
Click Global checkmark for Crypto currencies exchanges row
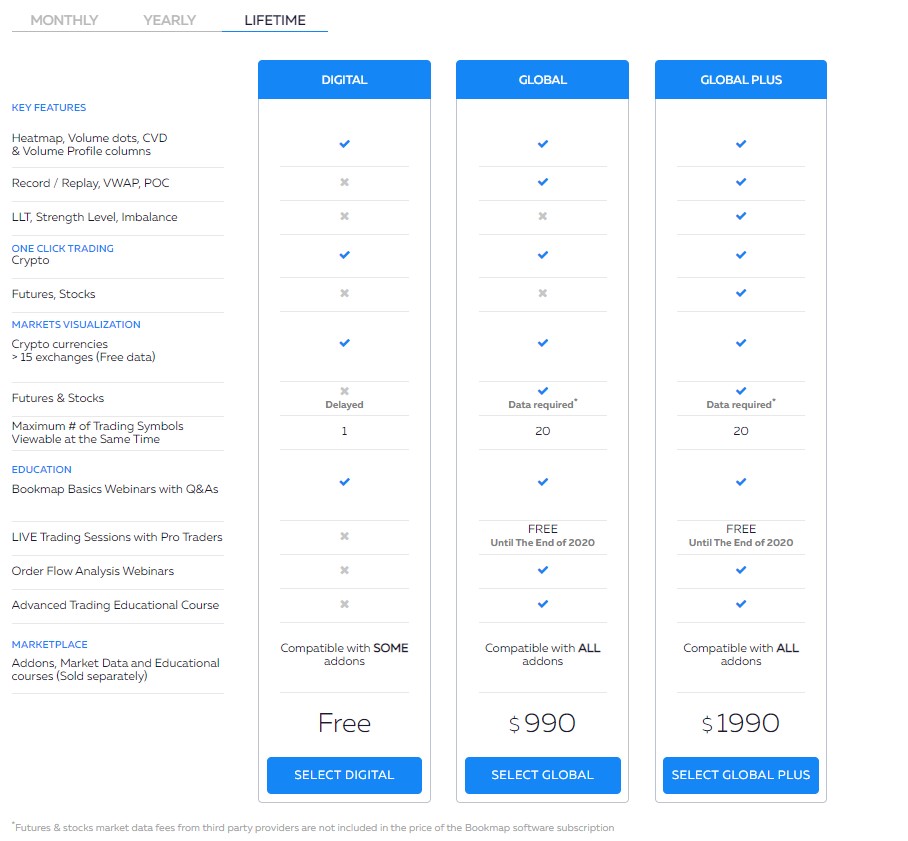(543, 343)
